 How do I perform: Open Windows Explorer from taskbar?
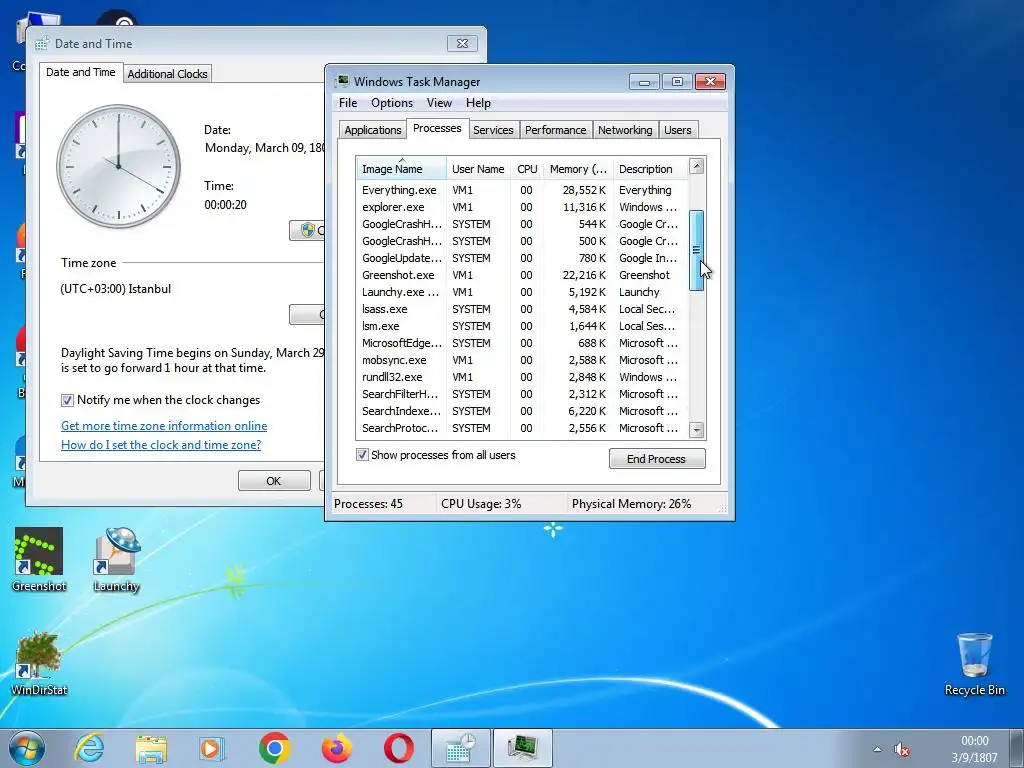pos(151,749)
